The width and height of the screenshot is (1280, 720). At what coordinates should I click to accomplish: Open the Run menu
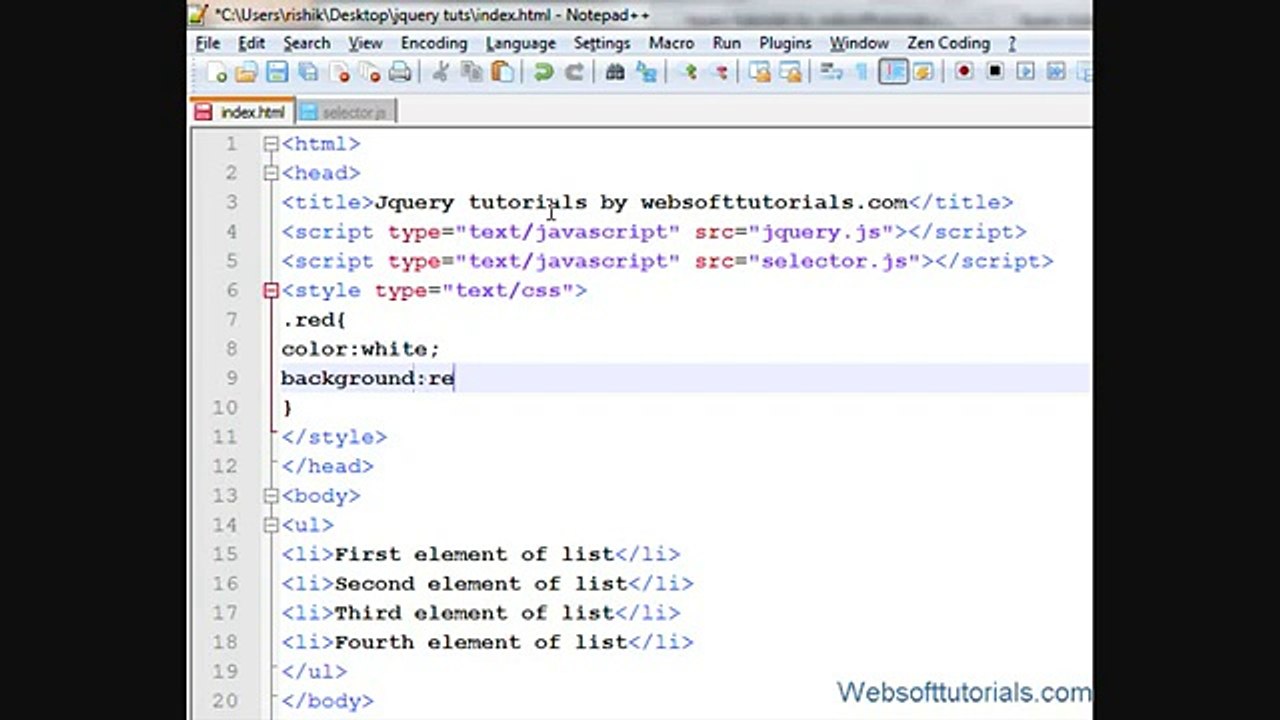[x=727, y=43]
